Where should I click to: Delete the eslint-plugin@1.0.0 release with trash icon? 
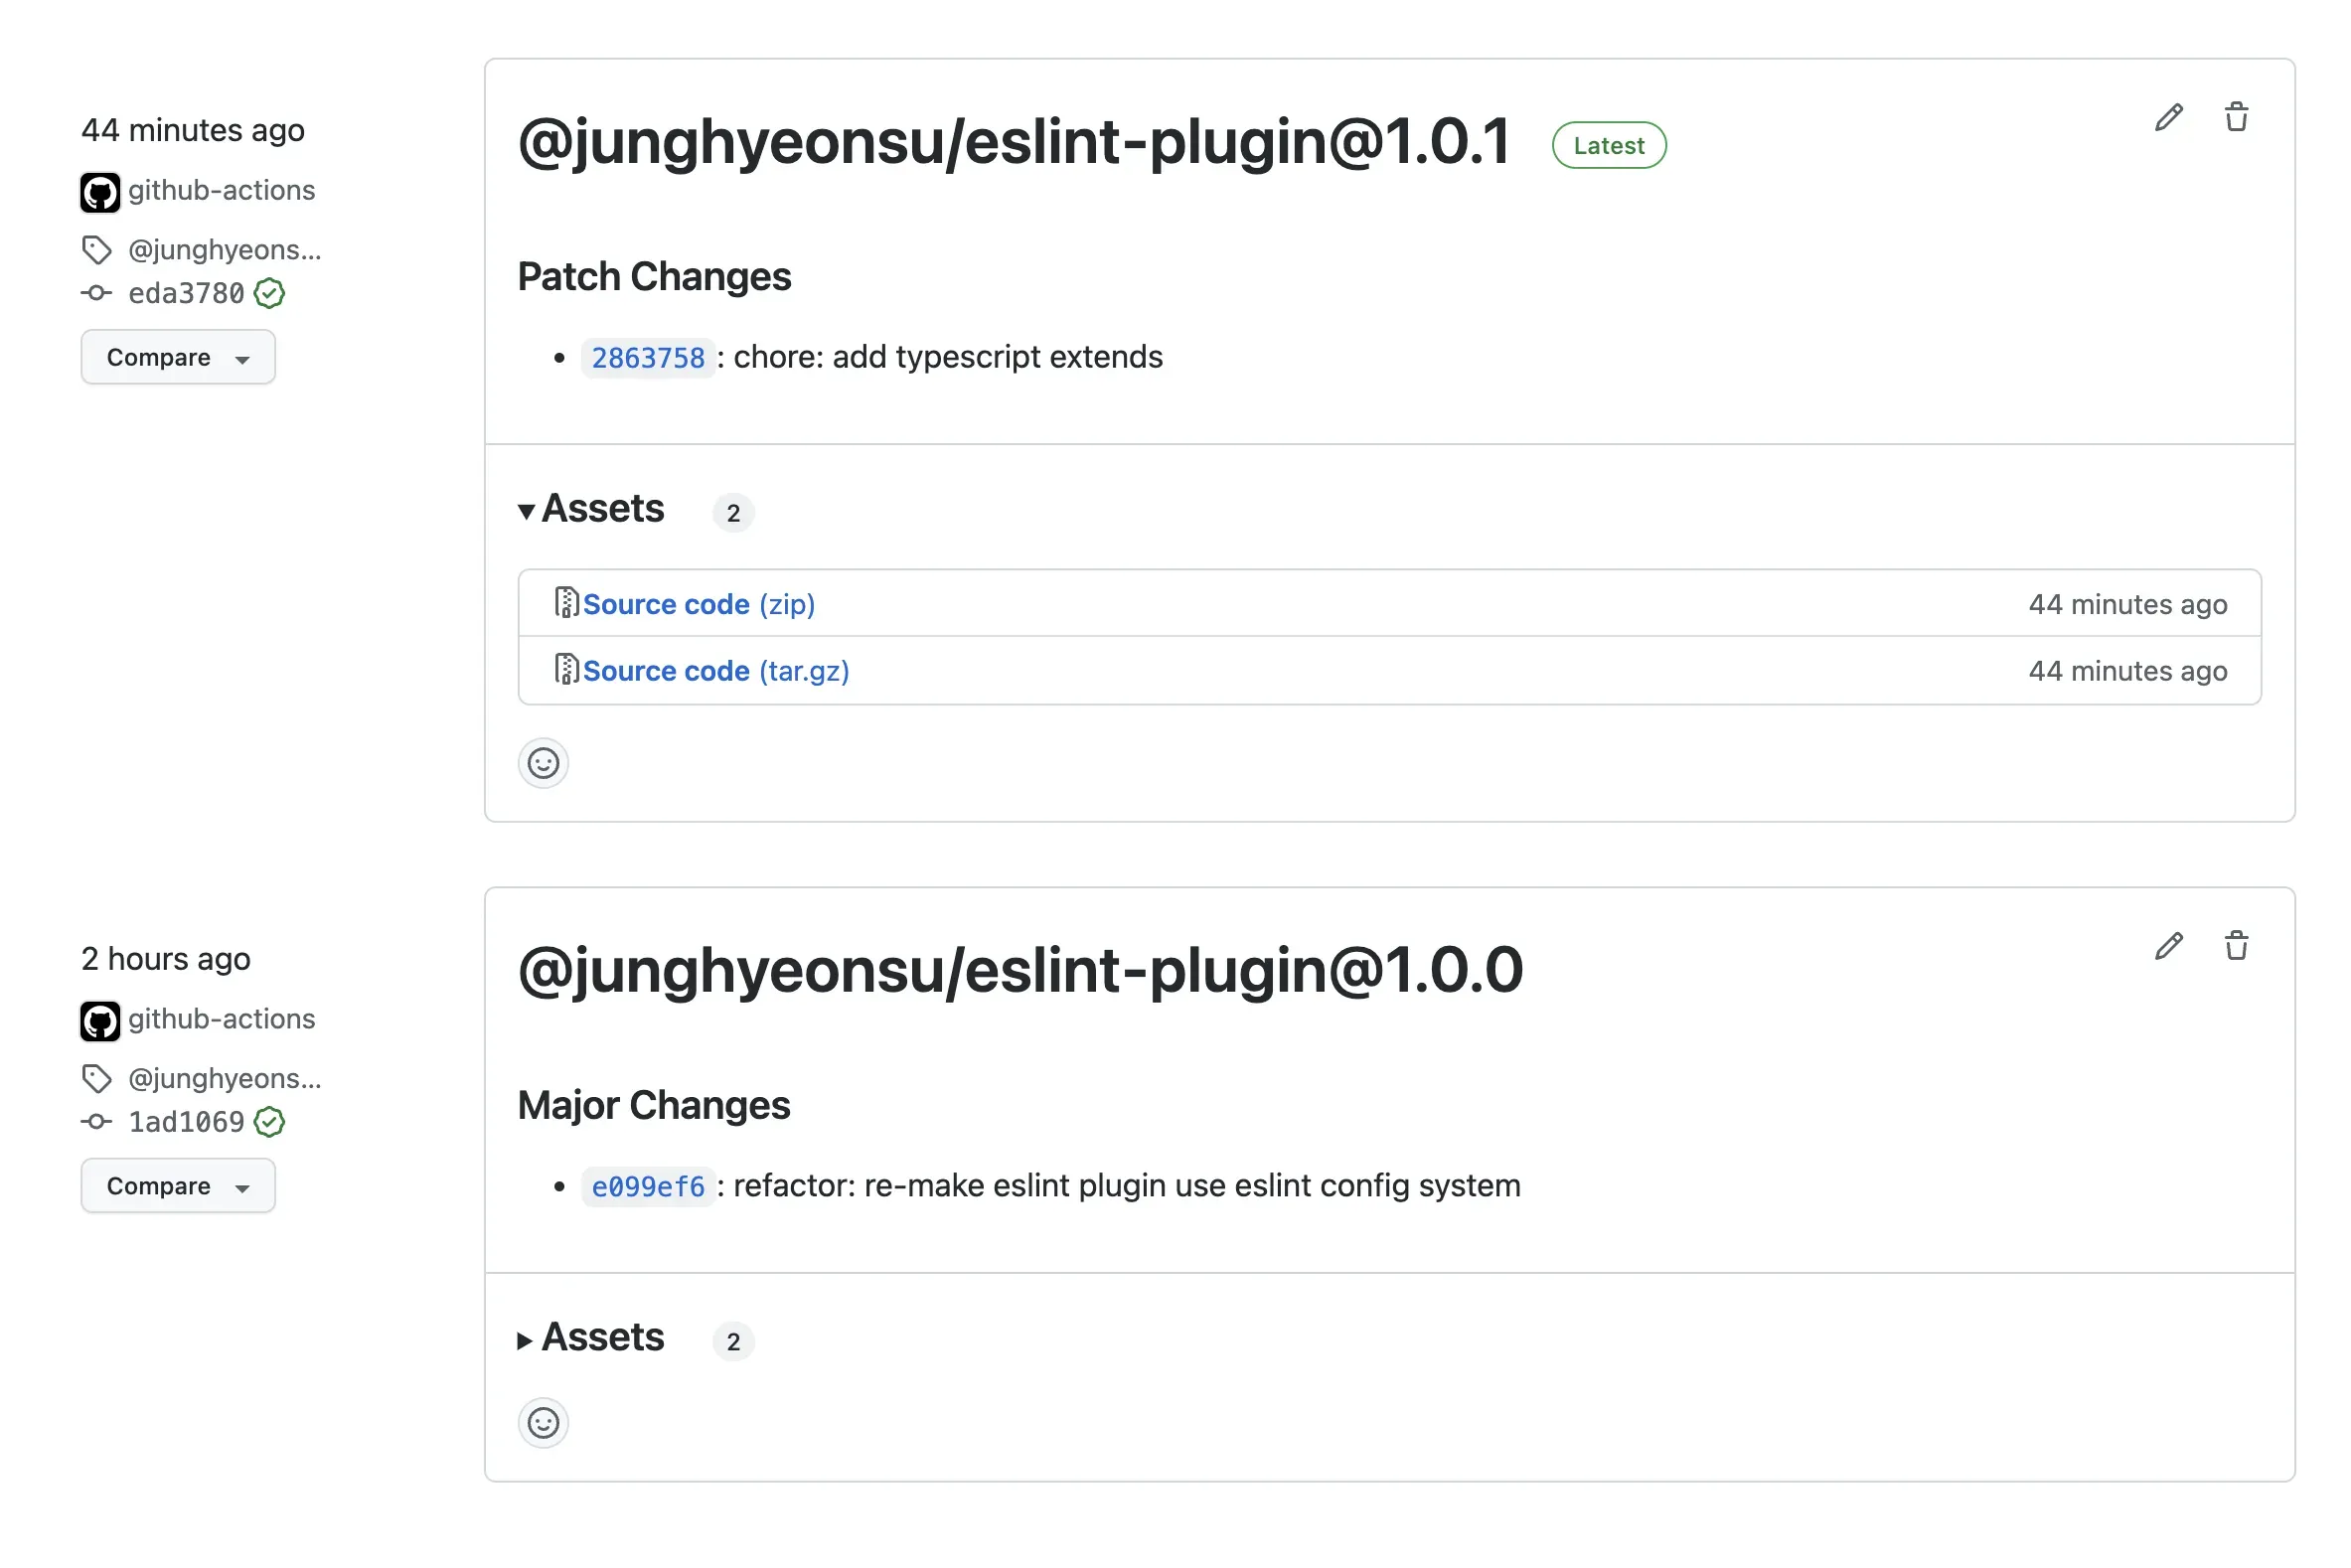(2236, 946)
